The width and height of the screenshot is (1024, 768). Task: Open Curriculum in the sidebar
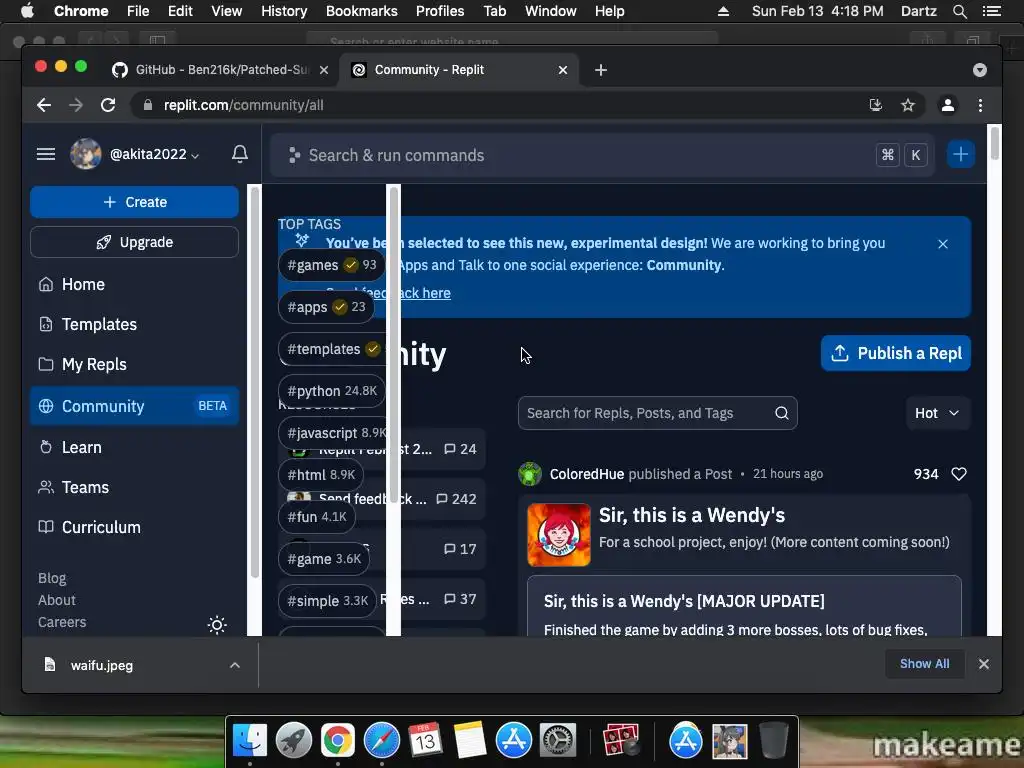click(x=135, y=528)
